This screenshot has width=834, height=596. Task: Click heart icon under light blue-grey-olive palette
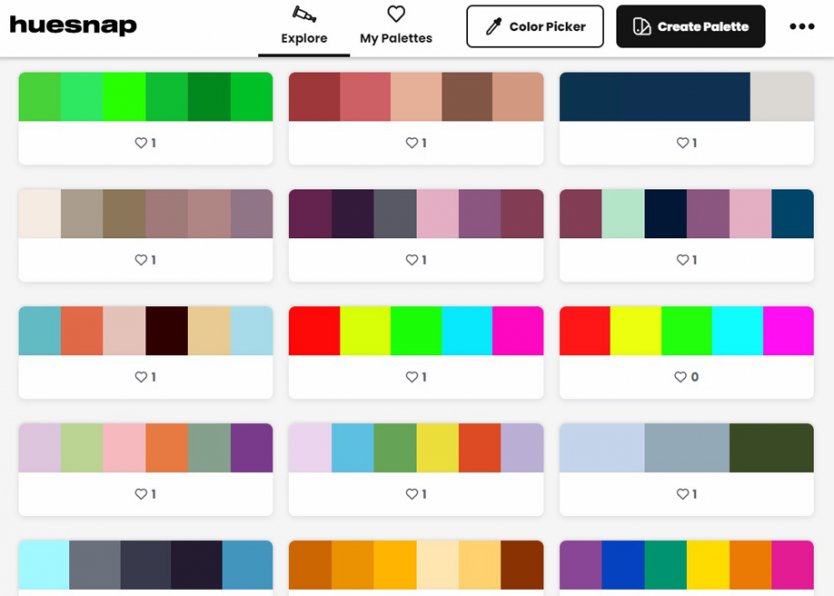point(681,494)
